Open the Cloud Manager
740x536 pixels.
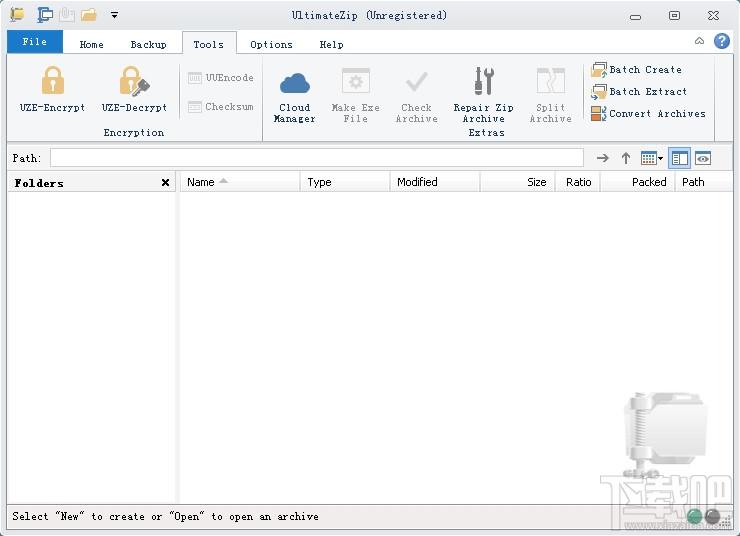[294, 98]
